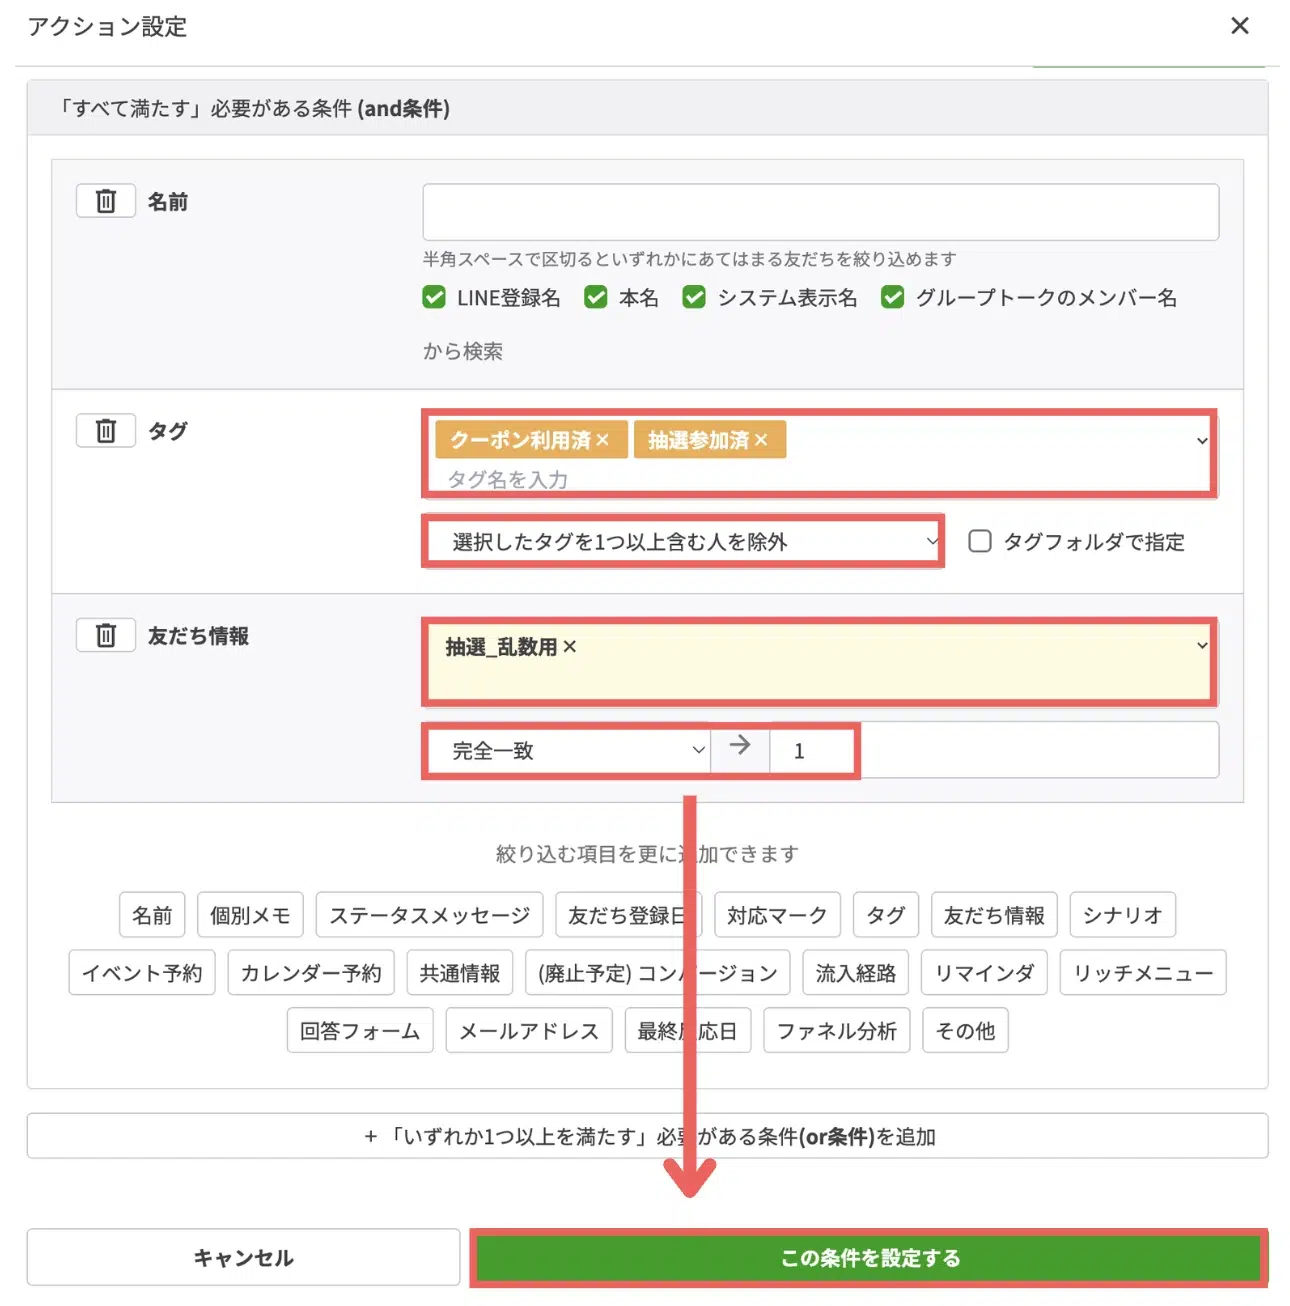Delete the 名前 condition with its trash icon
This screenshot has height=1306, width=1290.
pyautogui.click(x=106, y=201)
